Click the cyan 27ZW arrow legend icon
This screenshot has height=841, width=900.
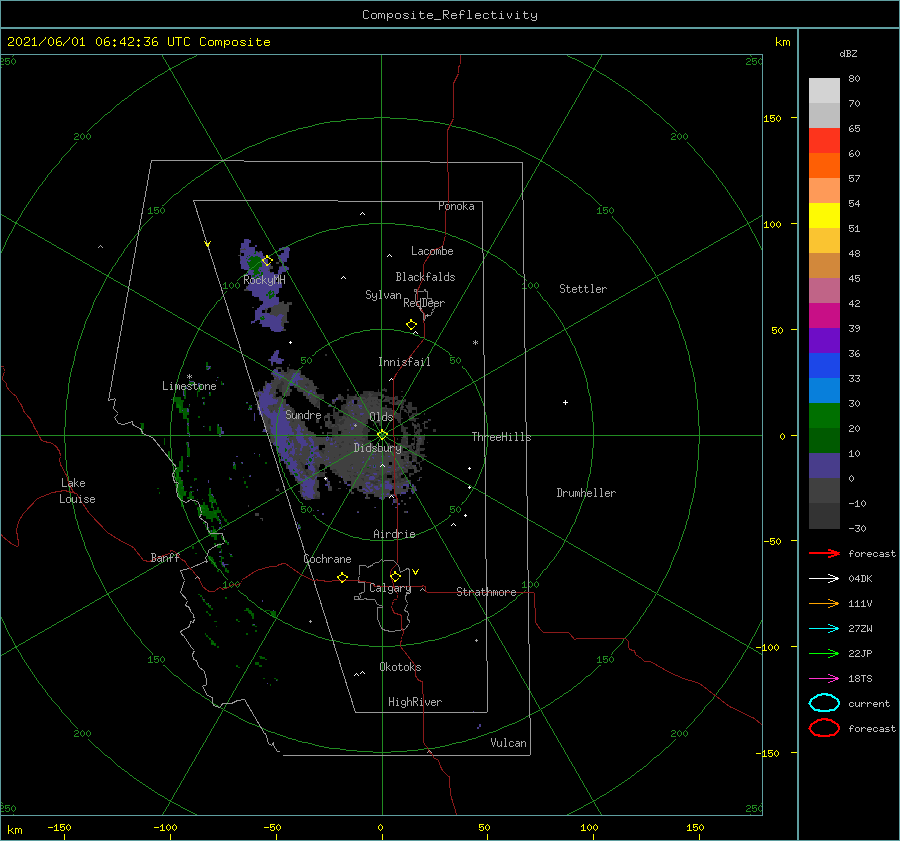(824, 629)
